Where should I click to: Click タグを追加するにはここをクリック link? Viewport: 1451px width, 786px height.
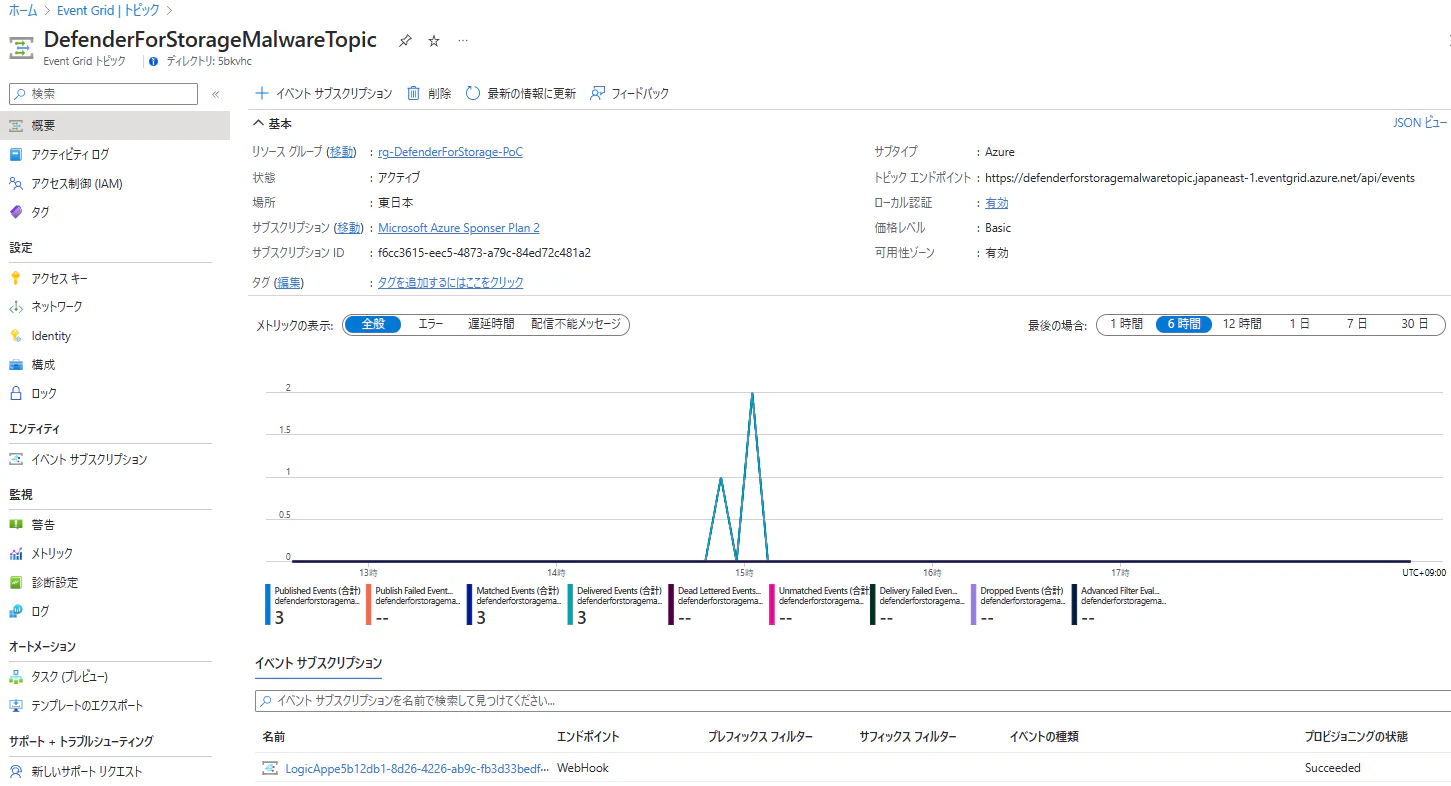[451, 283]
